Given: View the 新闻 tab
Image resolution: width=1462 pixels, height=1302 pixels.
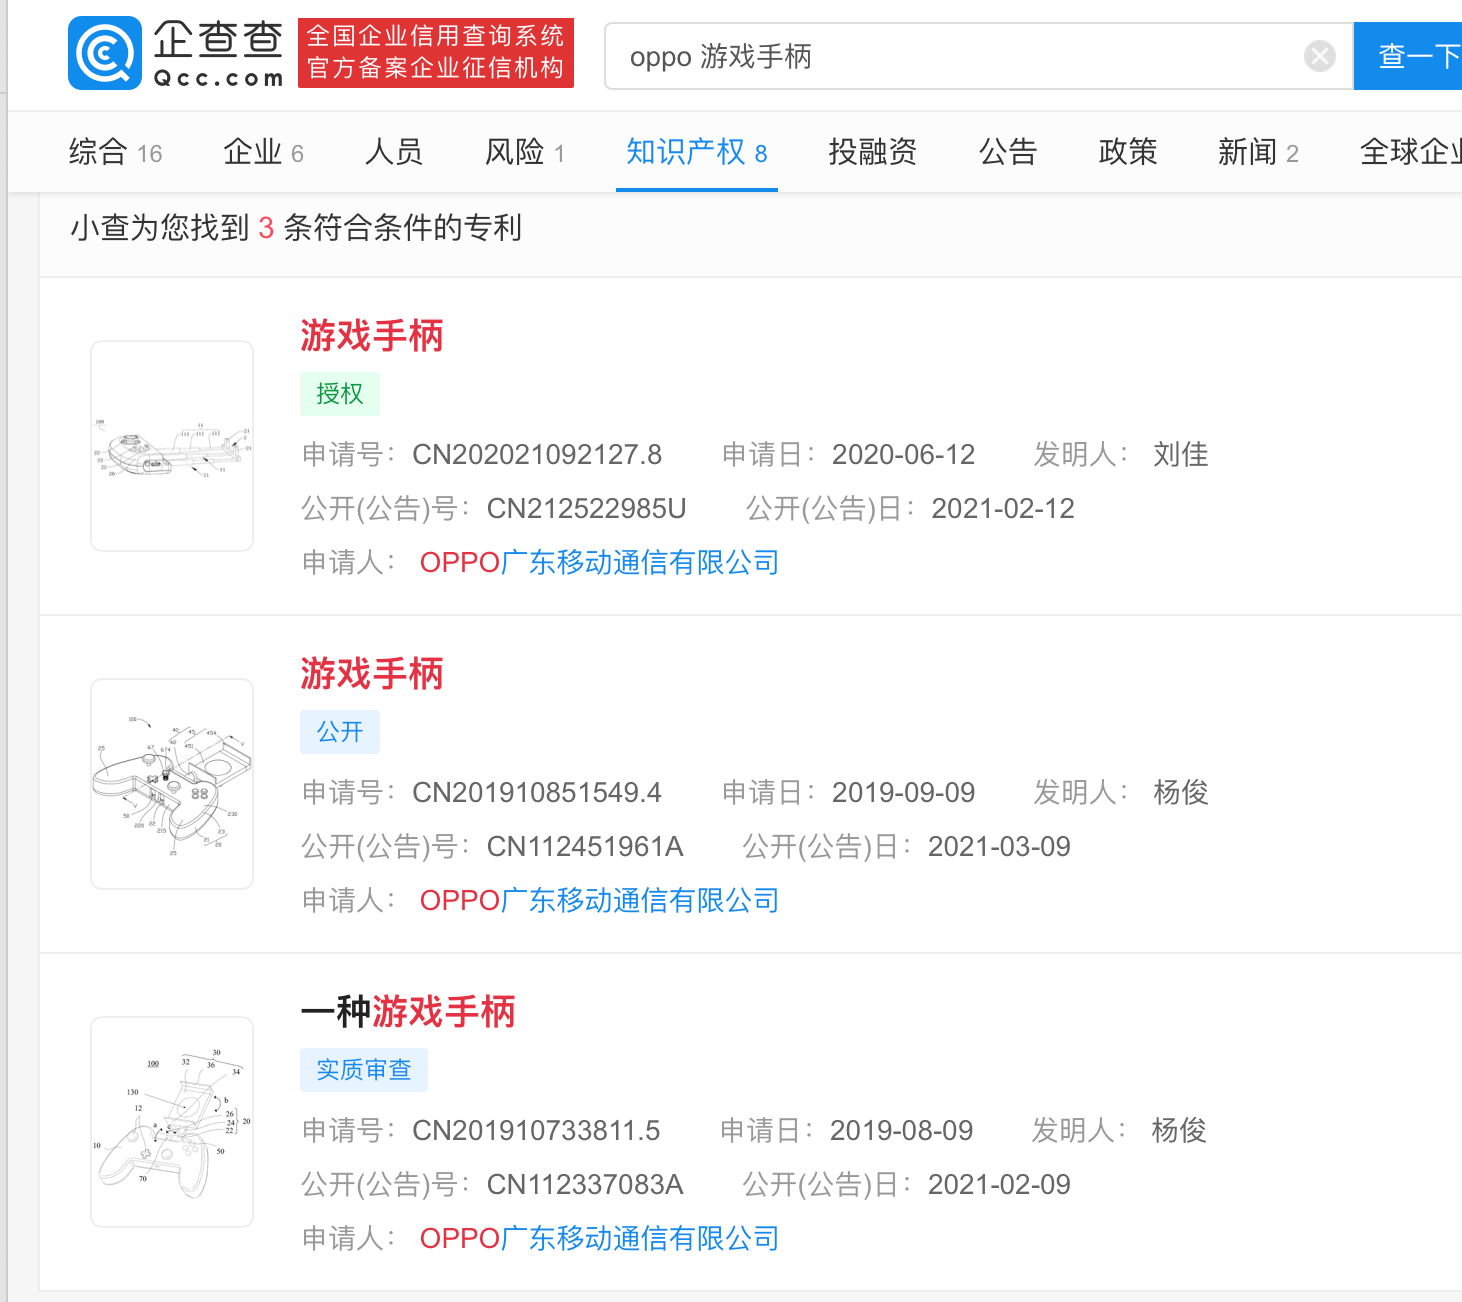Looking at the screenshot, I should pyautogui.click(x=1257, y=152).
